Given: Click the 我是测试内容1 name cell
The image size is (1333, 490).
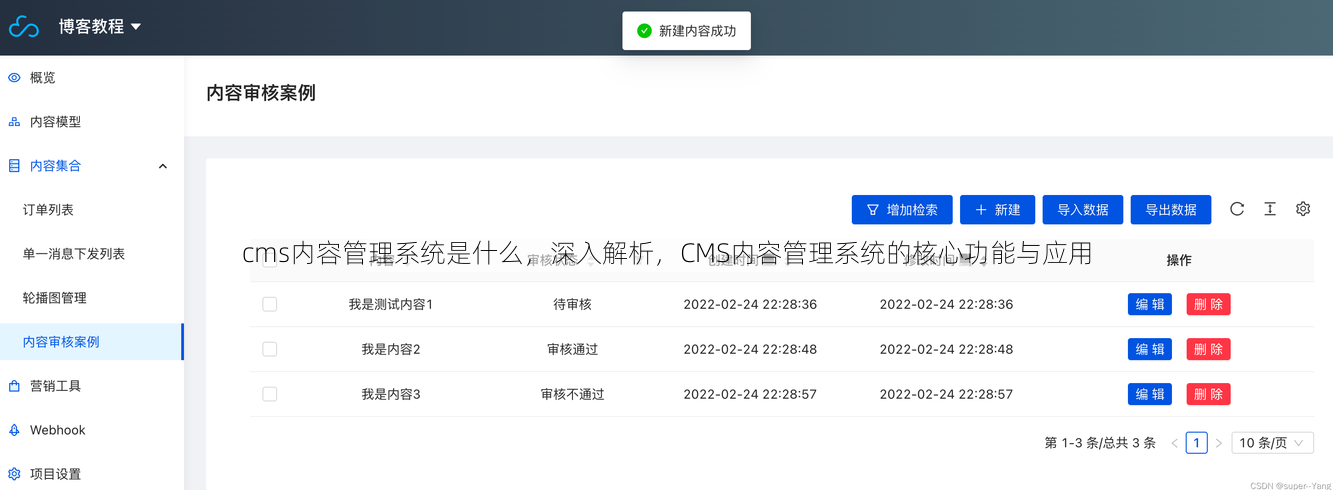Looking at the screenshot, I should (x=391, y=304).
